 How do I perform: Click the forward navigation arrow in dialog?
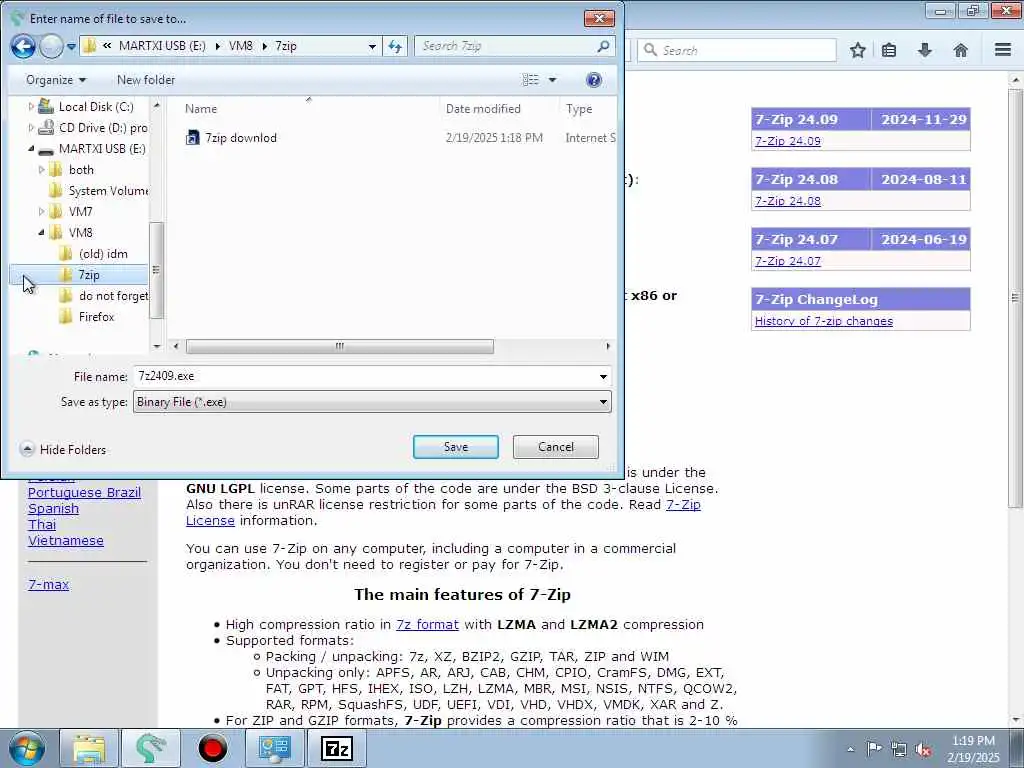click(x=51, y=46)
